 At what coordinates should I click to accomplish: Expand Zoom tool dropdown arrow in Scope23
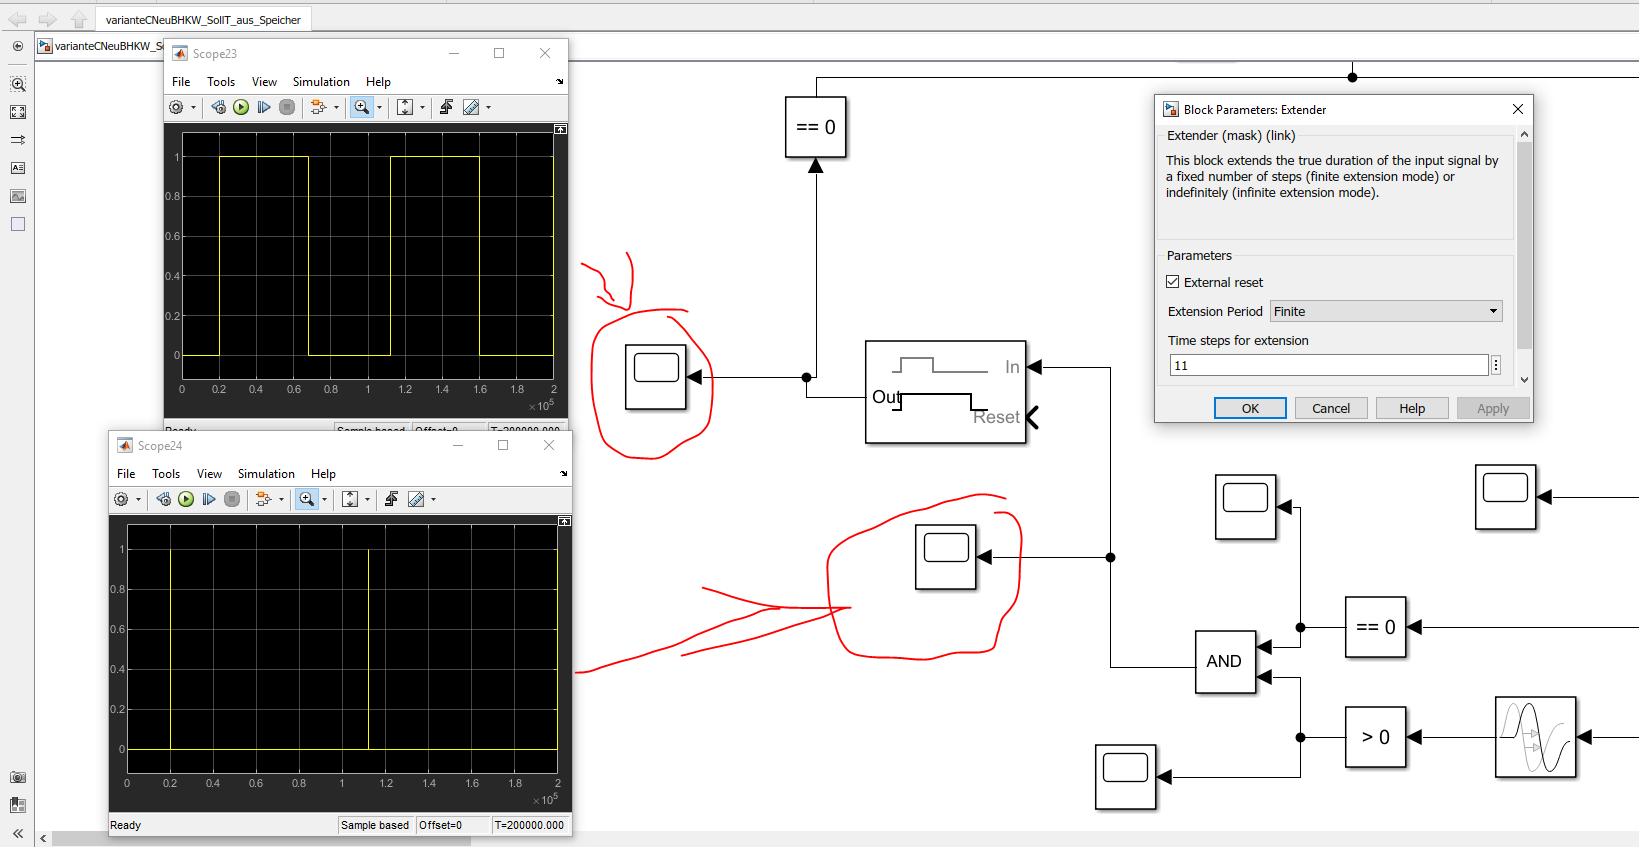pos(379,108)
